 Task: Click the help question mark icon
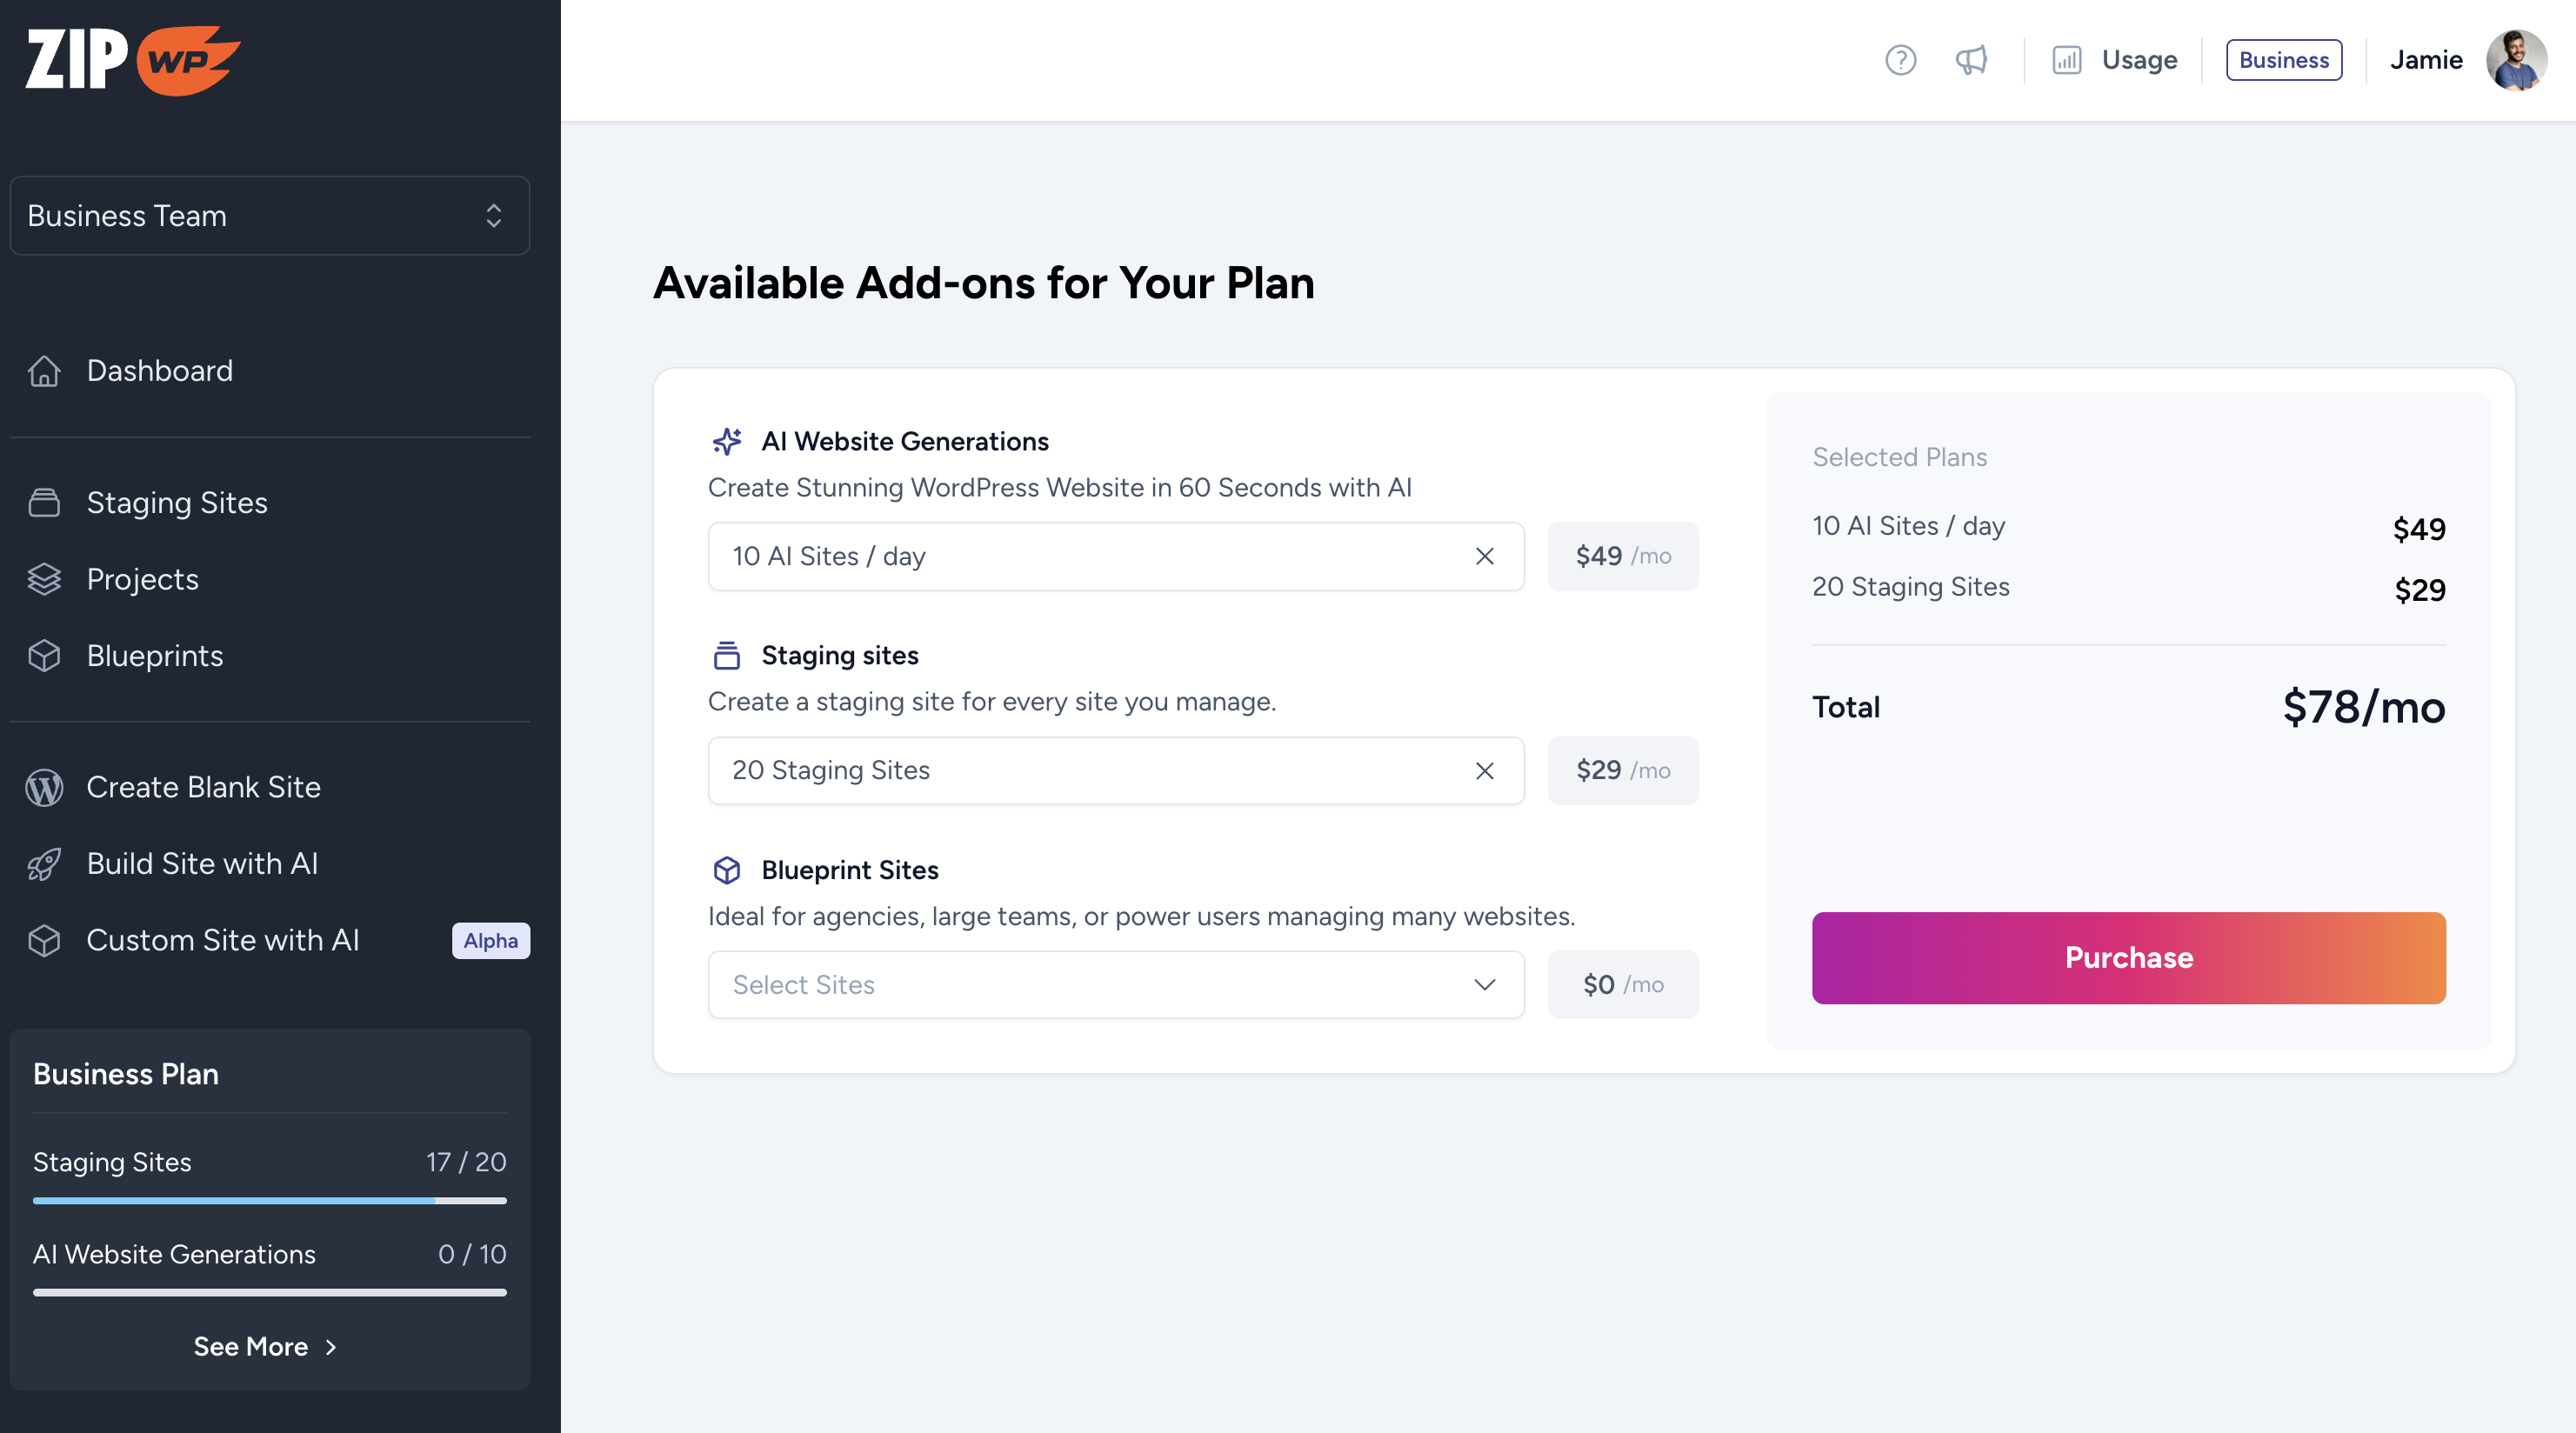point(1900,60)
